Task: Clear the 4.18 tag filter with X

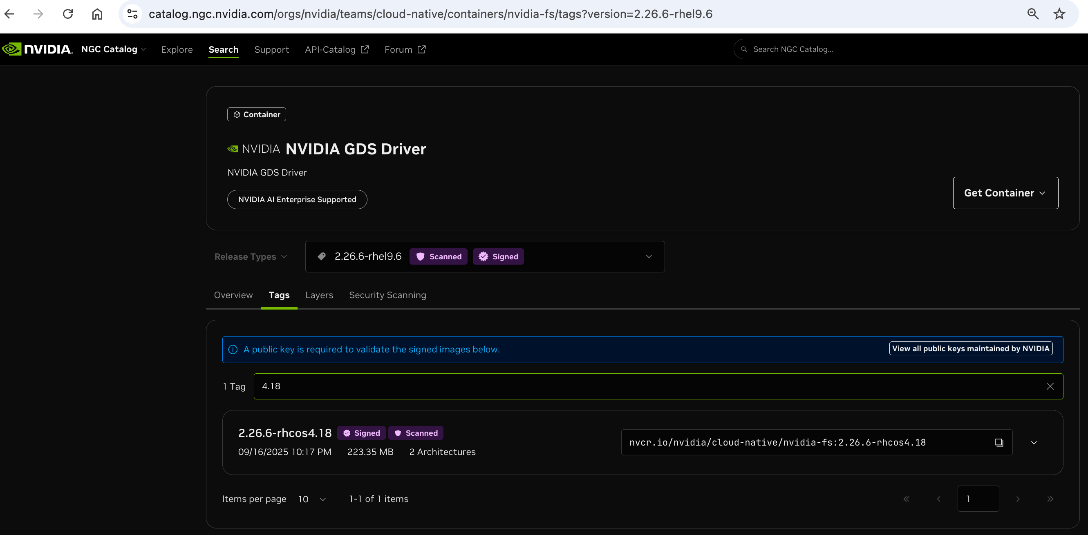Action: click(1050, 387)
